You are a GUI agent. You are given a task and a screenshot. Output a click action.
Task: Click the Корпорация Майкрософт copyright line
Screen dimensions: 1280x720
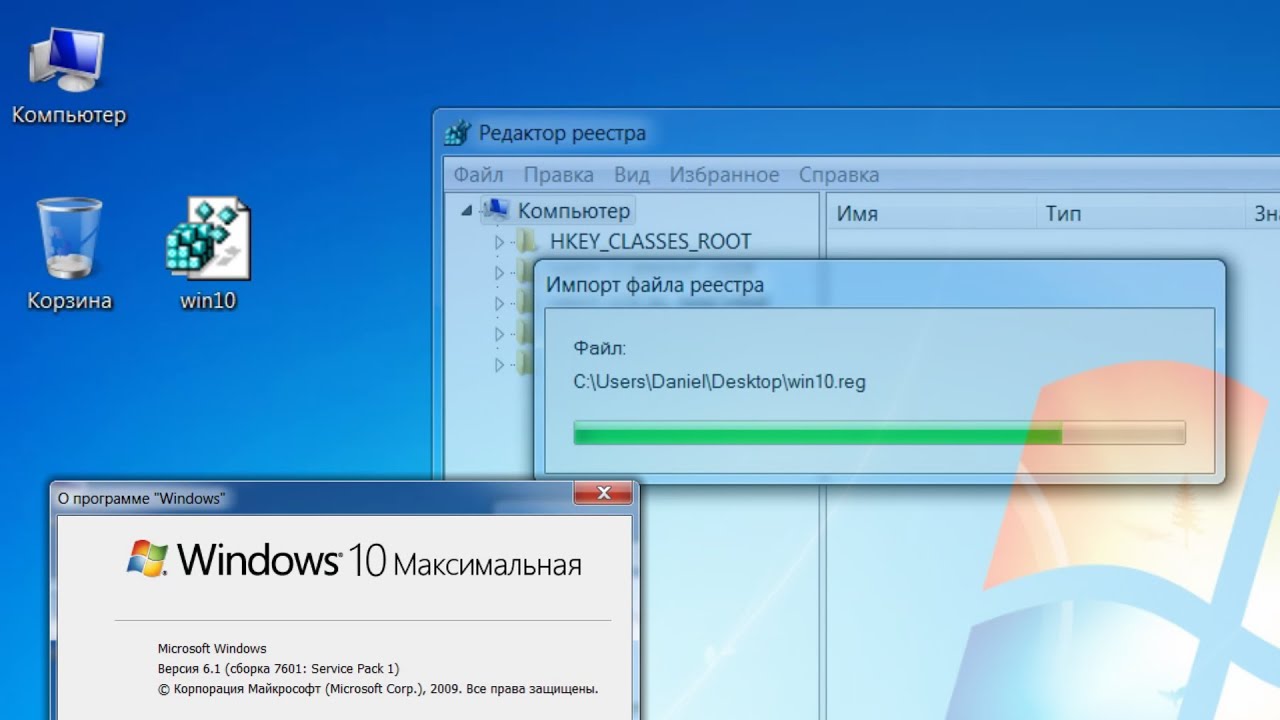(x=378, y=689)
